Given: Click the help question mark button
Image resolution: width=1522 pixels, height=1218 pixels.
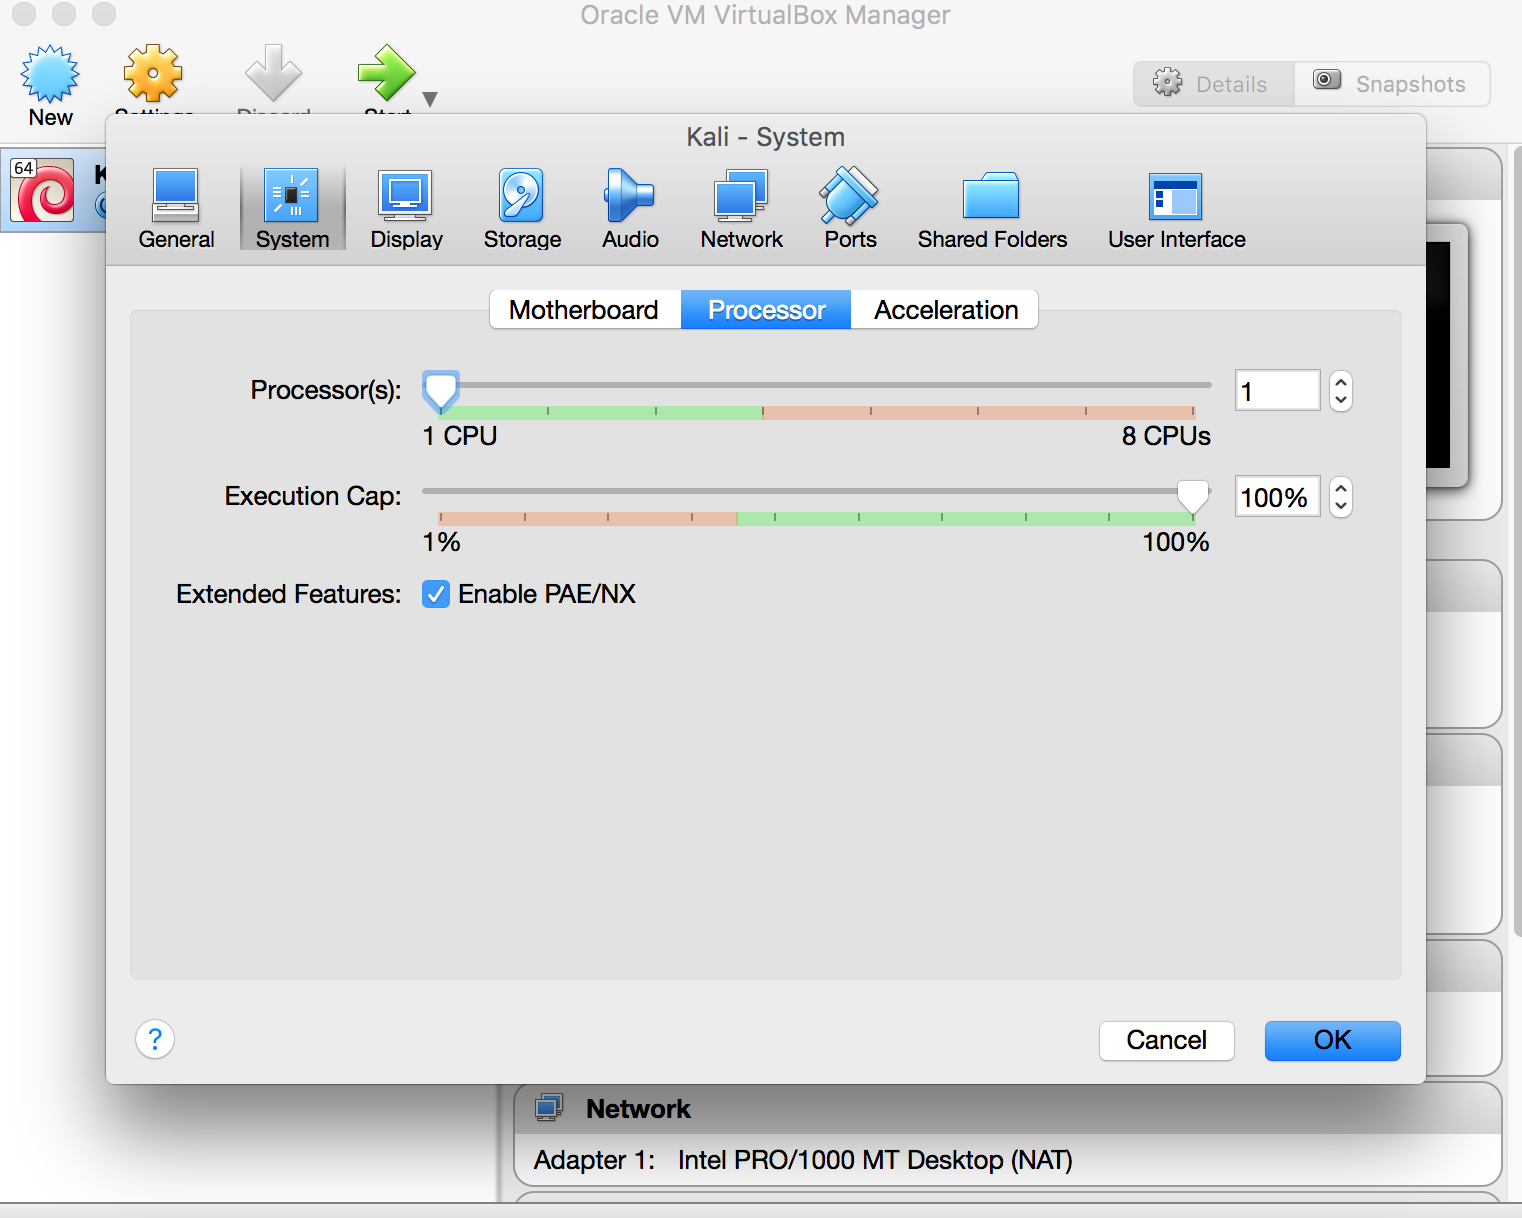Looking at the screenshot, I should tap(155, 1040).
